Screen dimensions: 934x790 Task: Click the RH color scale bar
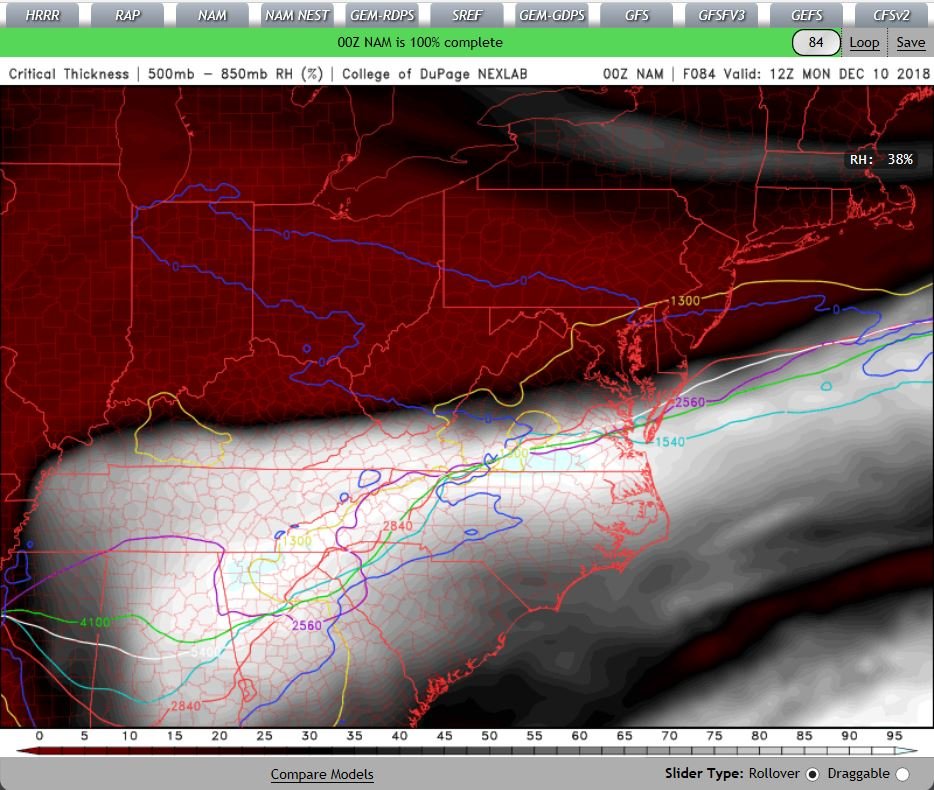(x=467, y=750)
